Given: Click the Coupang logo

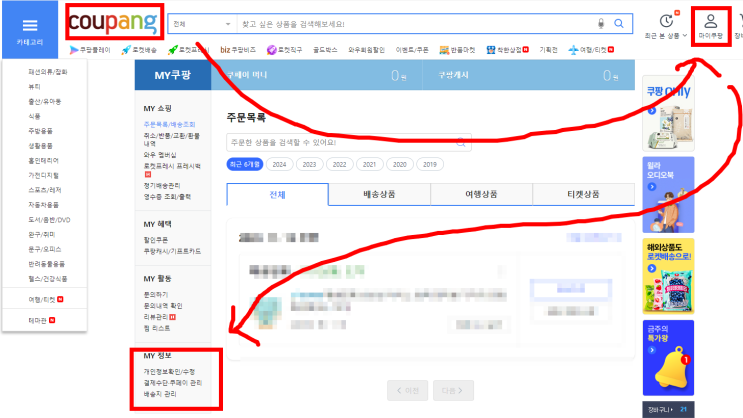Looking at the screenshot, I should [113, 22].
